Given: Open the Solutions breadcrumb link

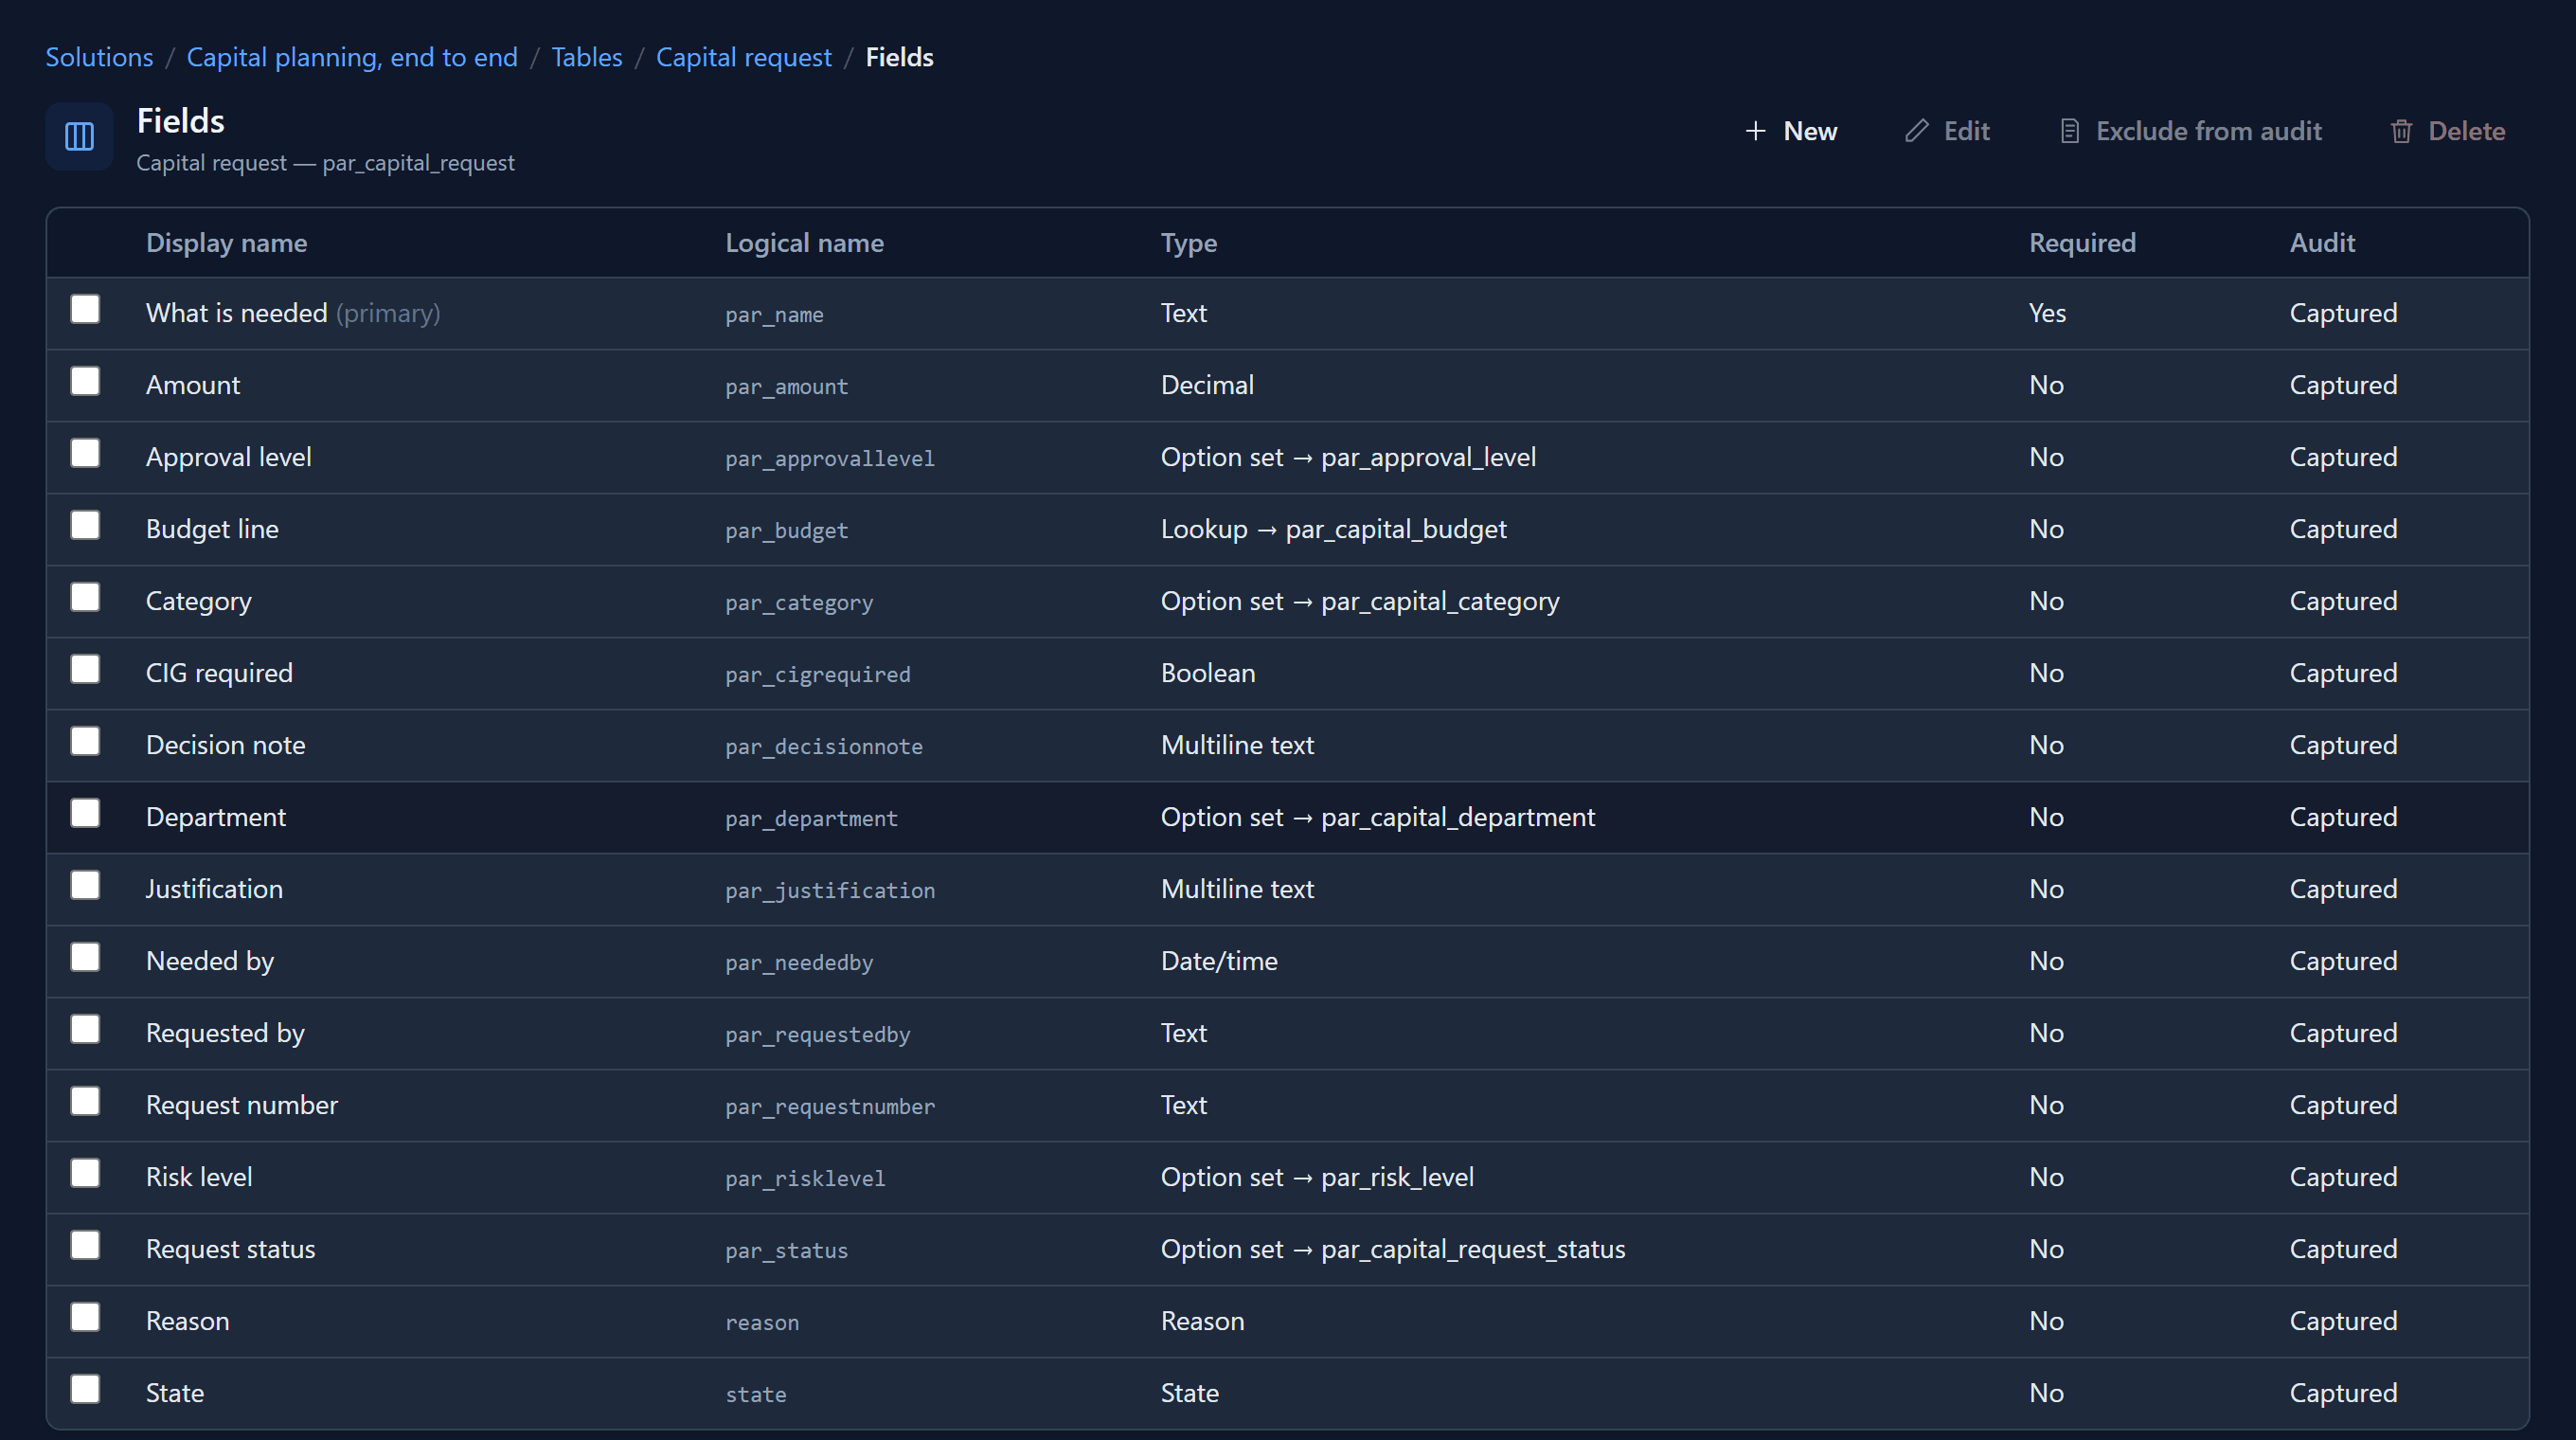Looking at the screenshot, I should point(99,57).
